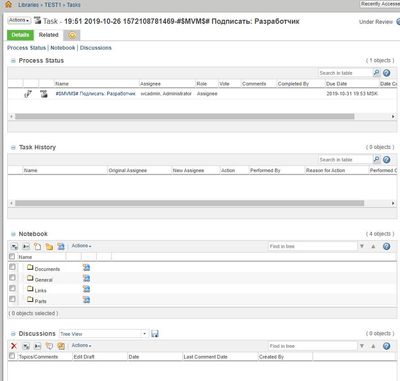Click the Process Status Search in table field

(345, 73)
